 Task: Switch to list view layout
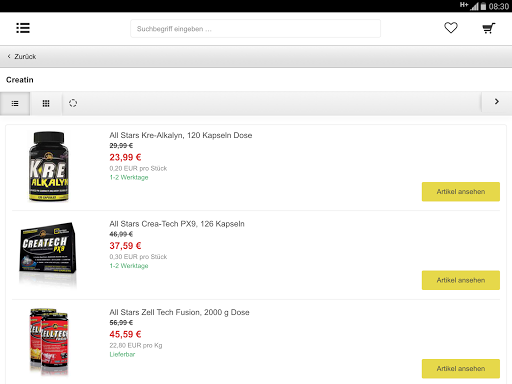pyautogui.click(x=15, y=103)
